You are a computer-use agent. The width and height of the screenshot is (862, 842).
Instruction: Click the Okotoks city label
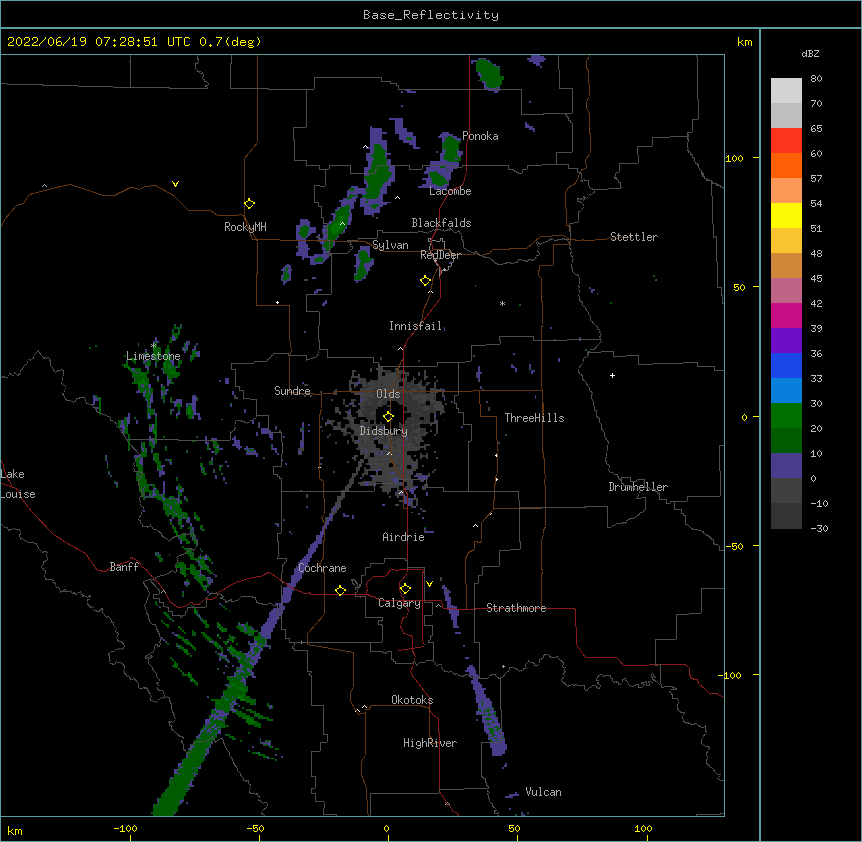412,700
